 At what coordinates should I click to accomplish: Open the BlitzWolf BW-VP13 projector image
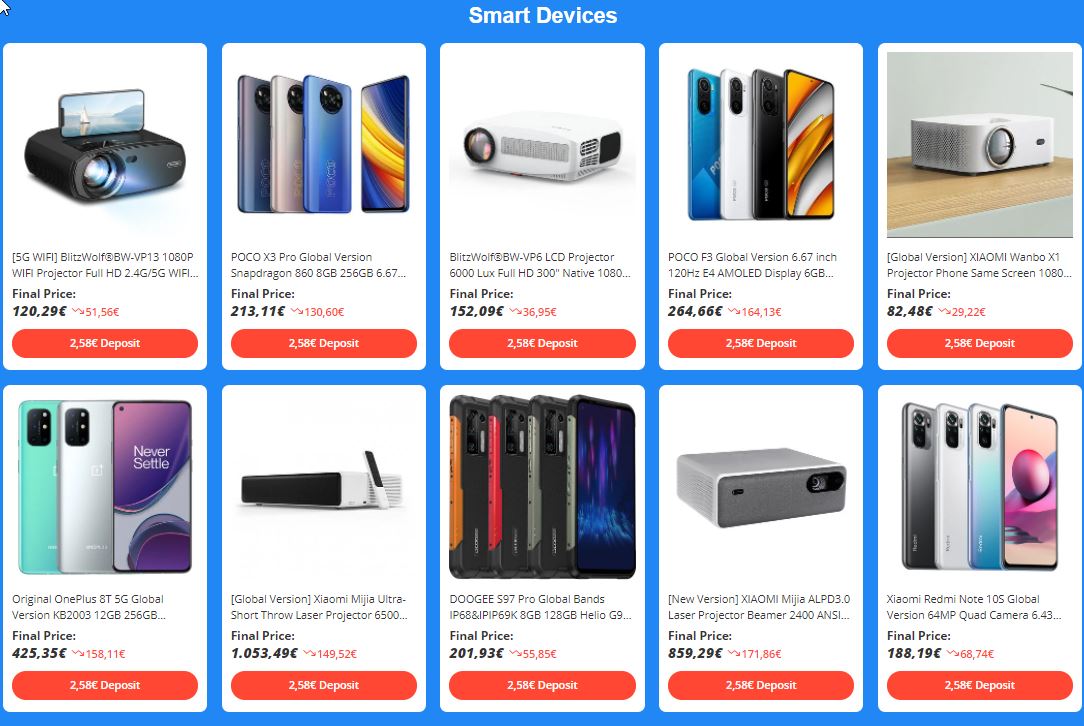click(x=105, y=145)
